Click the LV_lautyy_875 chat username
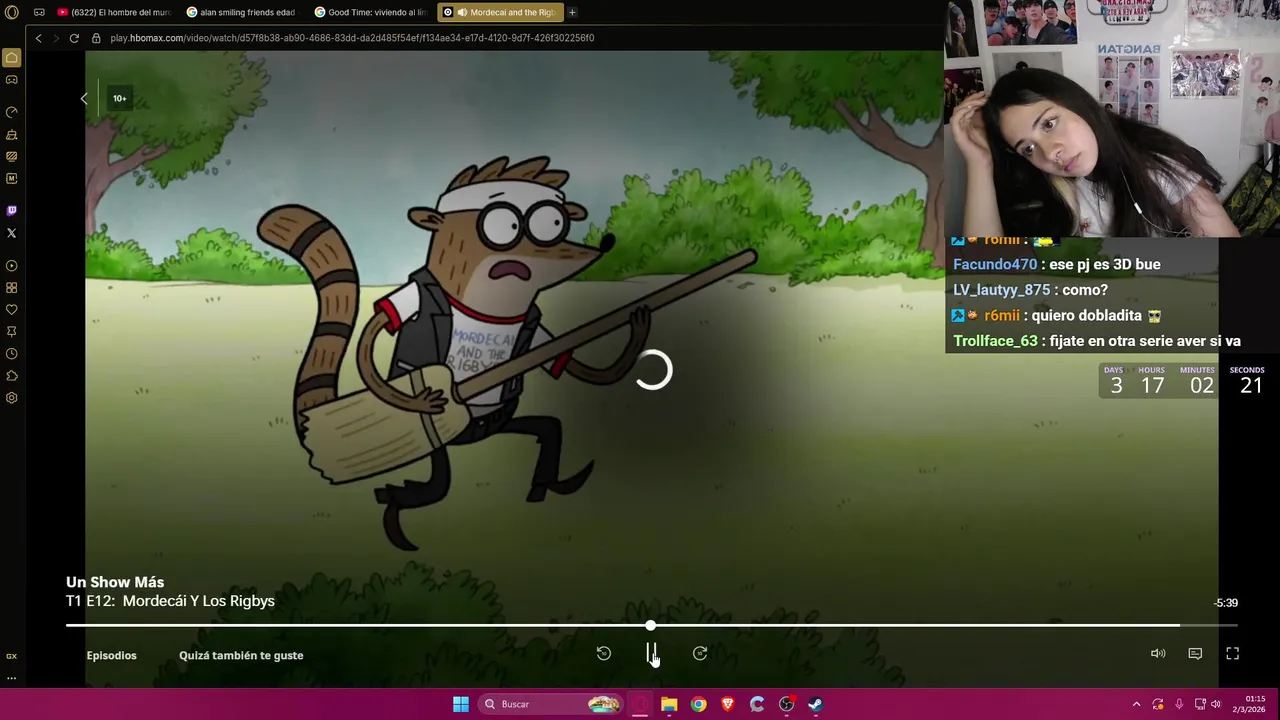Screen dimensions: 1280x720 click(x=1002, y=290)
